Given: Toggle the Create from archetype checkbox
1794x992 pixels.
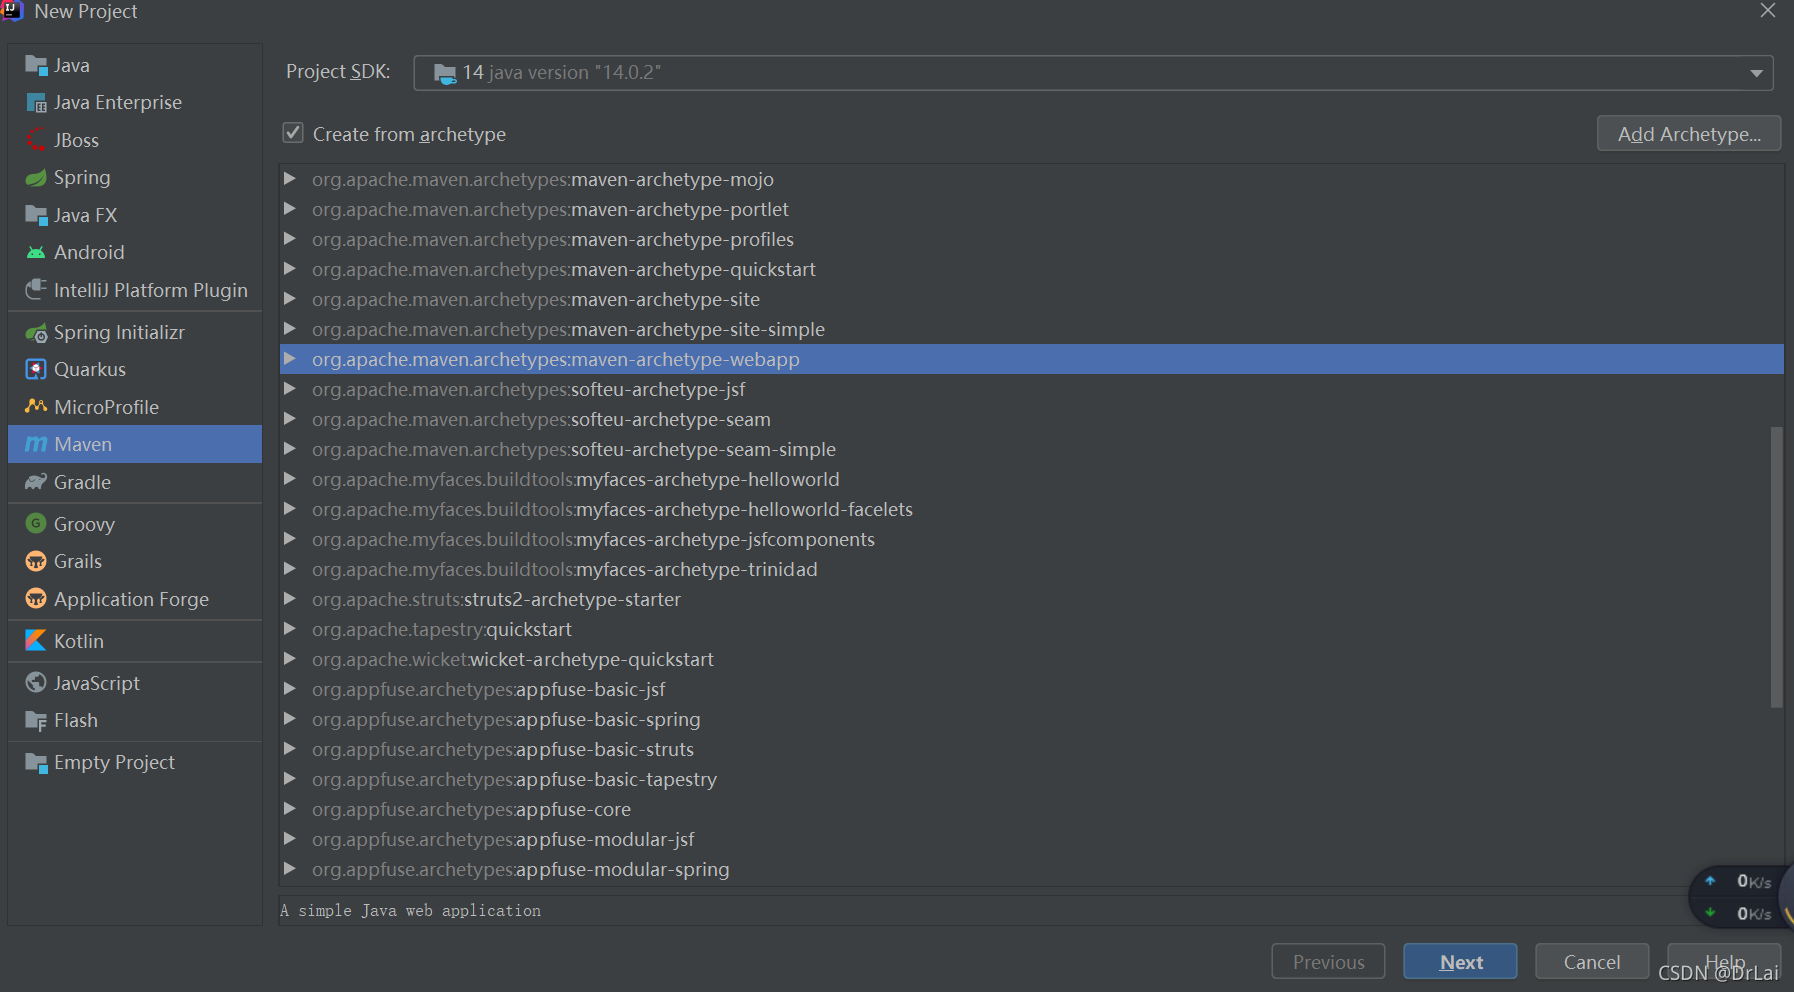Looking at the screenshot, I should click(x=293, y=133).
